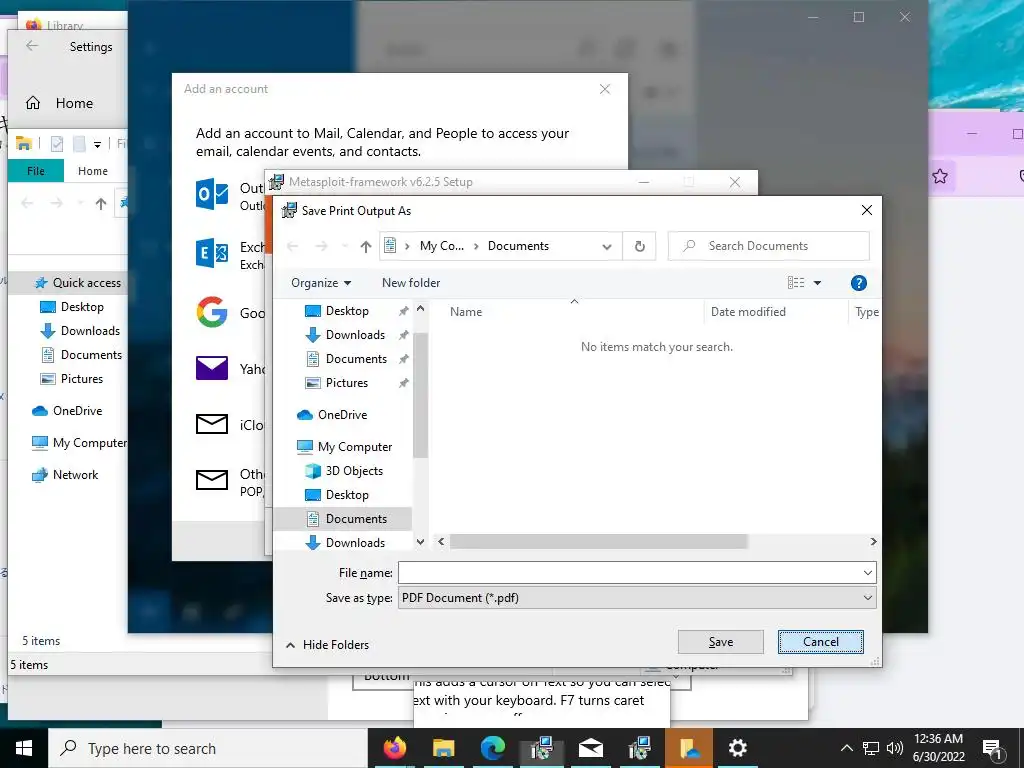Choose the Google account icon
The image size is (1024, 768).
(212, 312)
